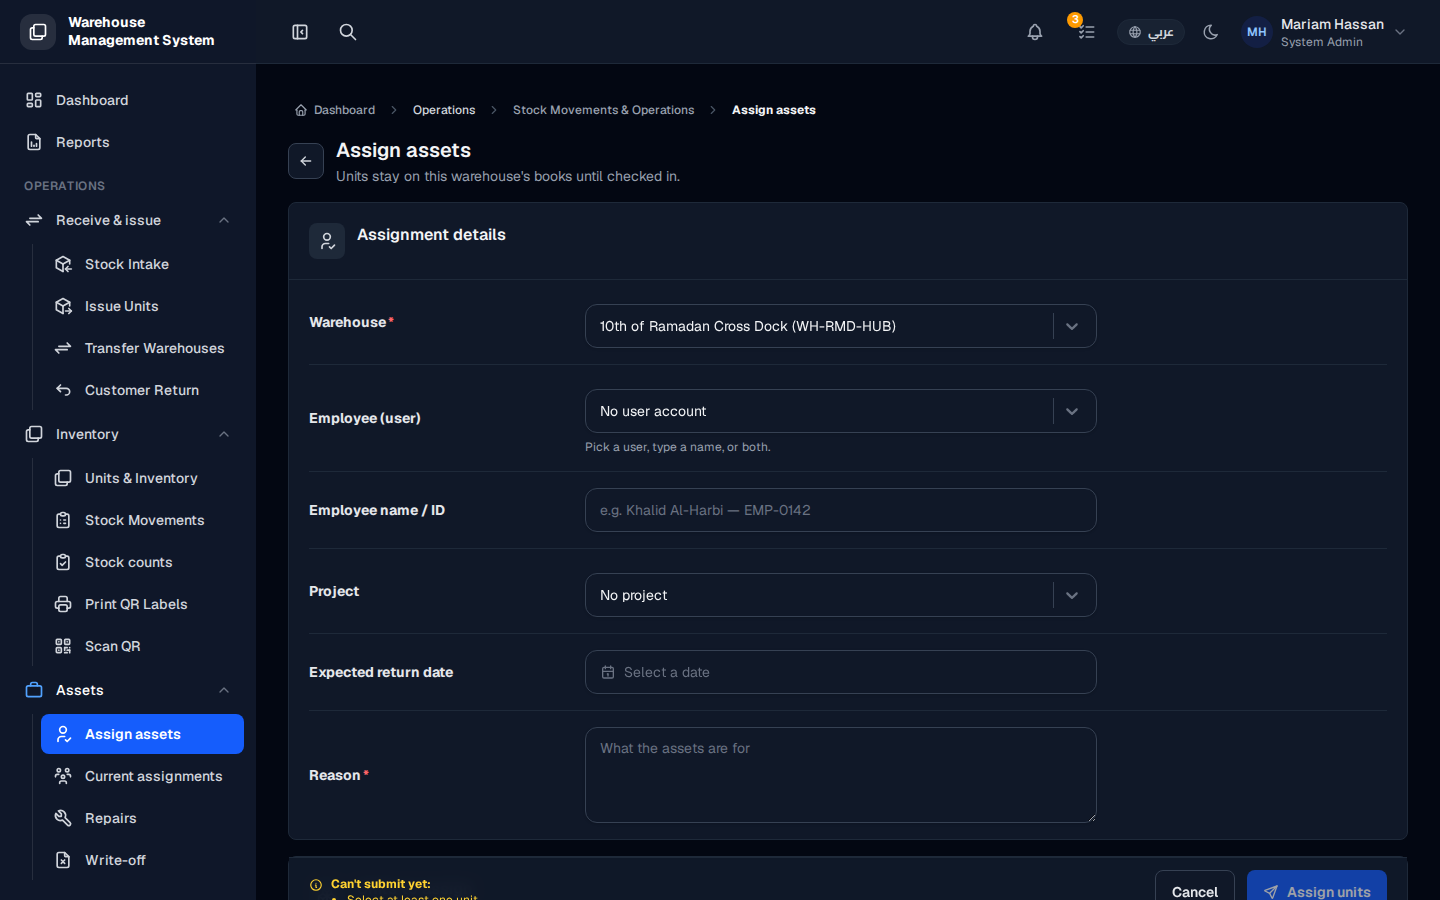The width and height of the screenshot is (1440, 900).
Task: Open Scan QR page
Action: [x=142, y=646]
